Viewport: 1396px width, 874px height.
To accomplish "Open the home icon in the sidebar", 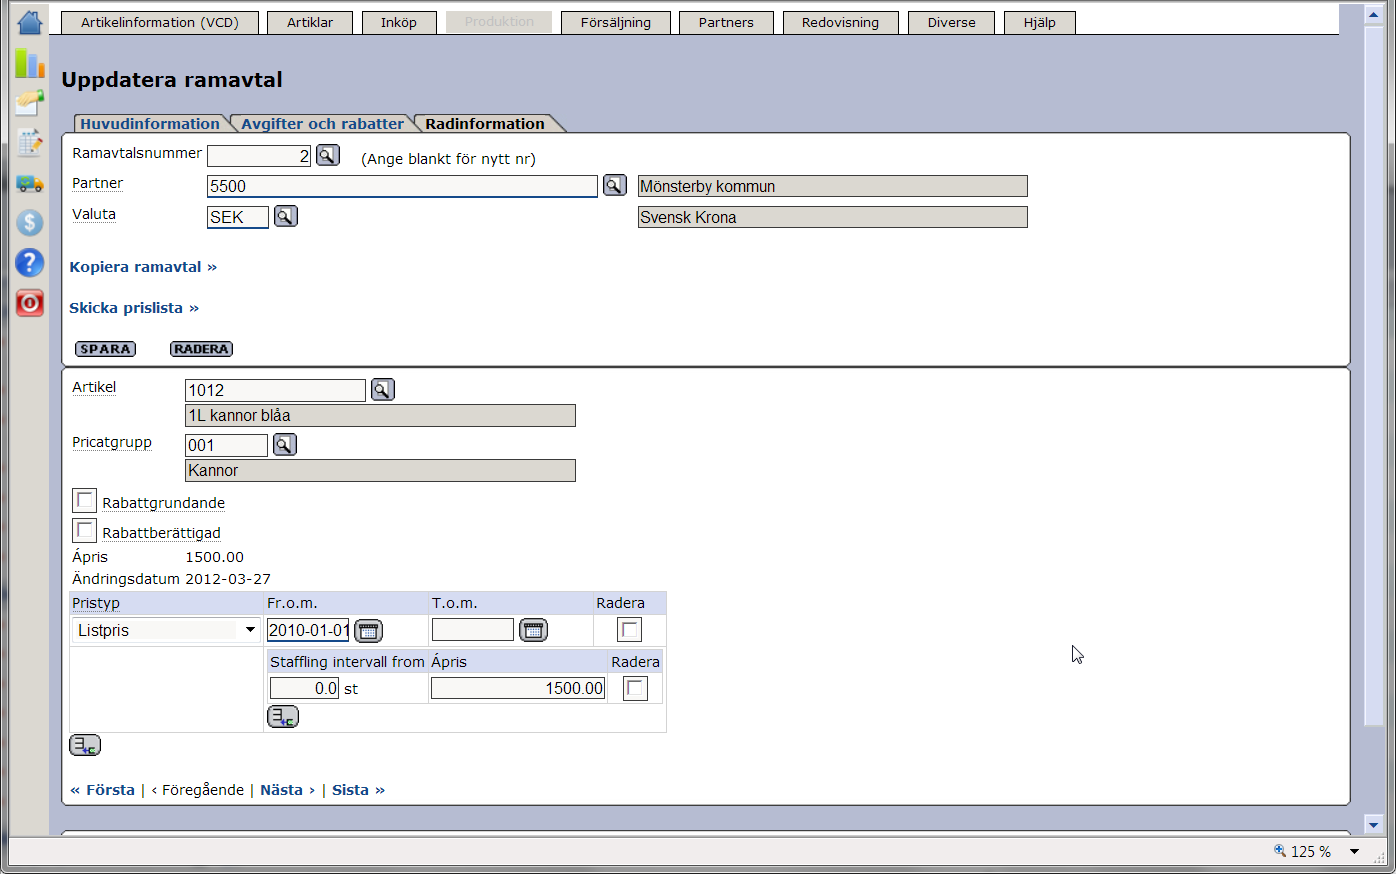I will [x=30, y=22].
